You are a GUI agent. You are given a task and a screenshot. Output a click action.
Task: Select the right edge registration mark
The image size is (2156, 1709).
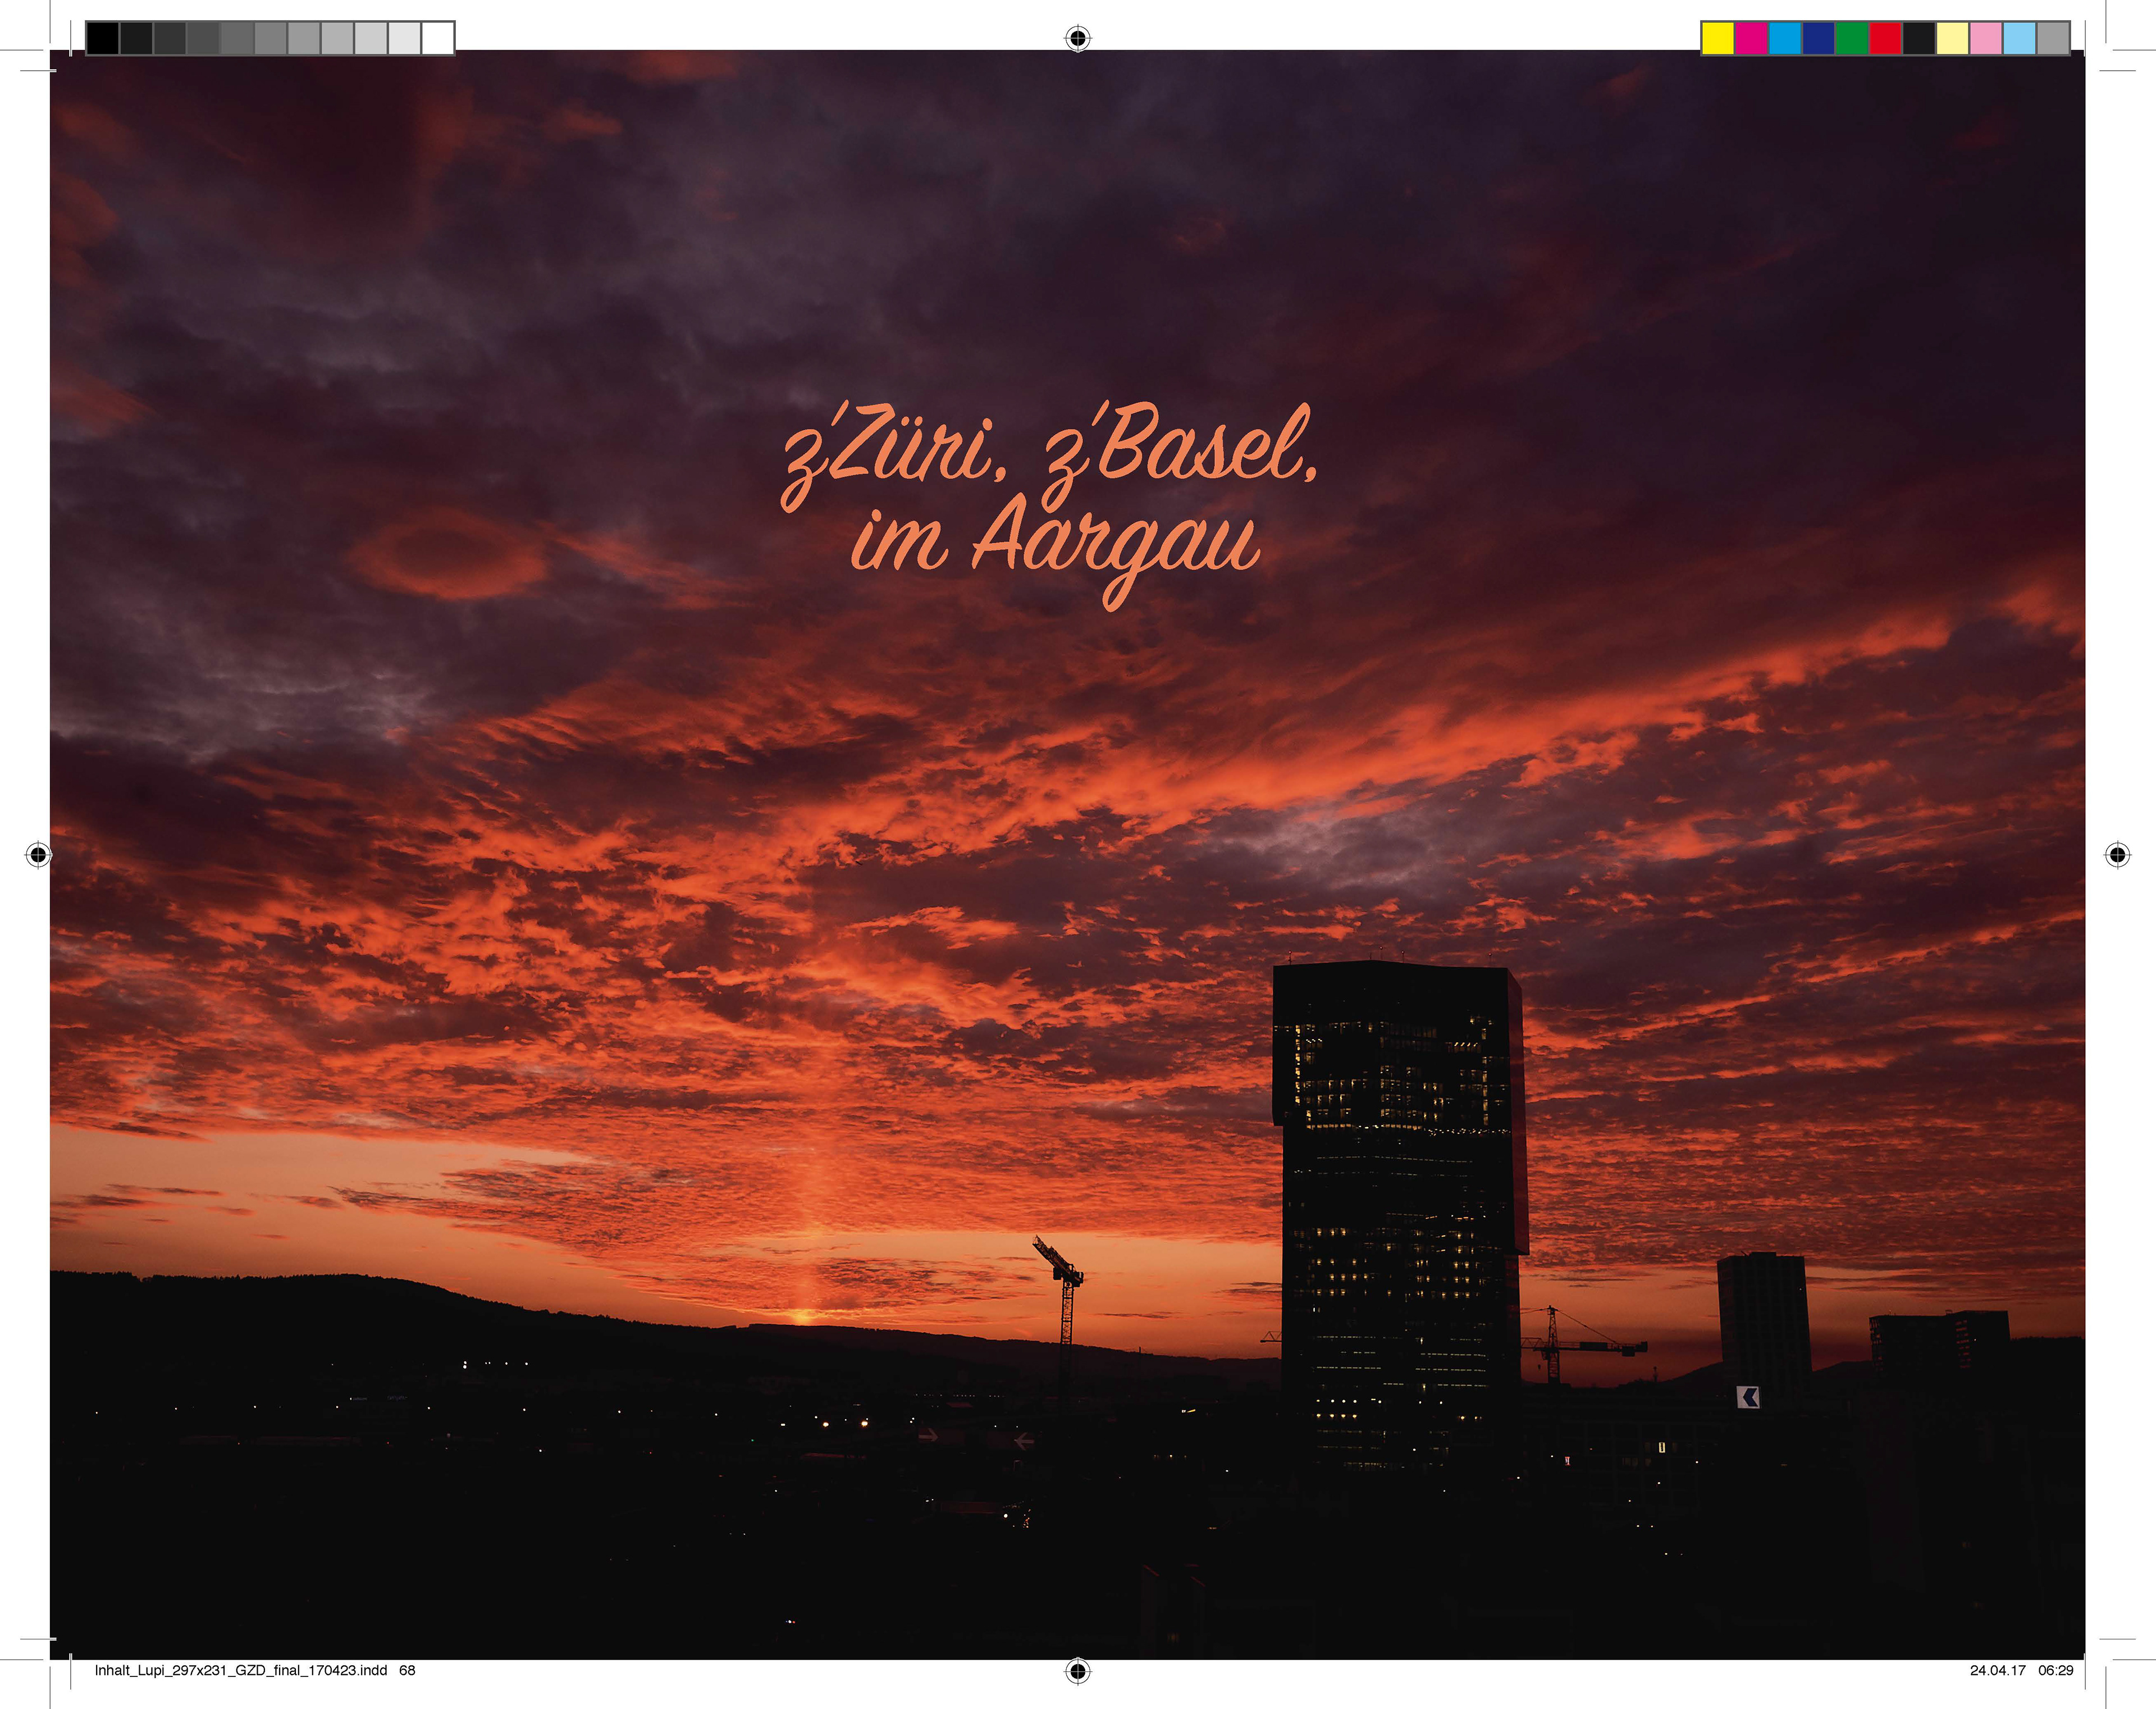(2117, 854)
